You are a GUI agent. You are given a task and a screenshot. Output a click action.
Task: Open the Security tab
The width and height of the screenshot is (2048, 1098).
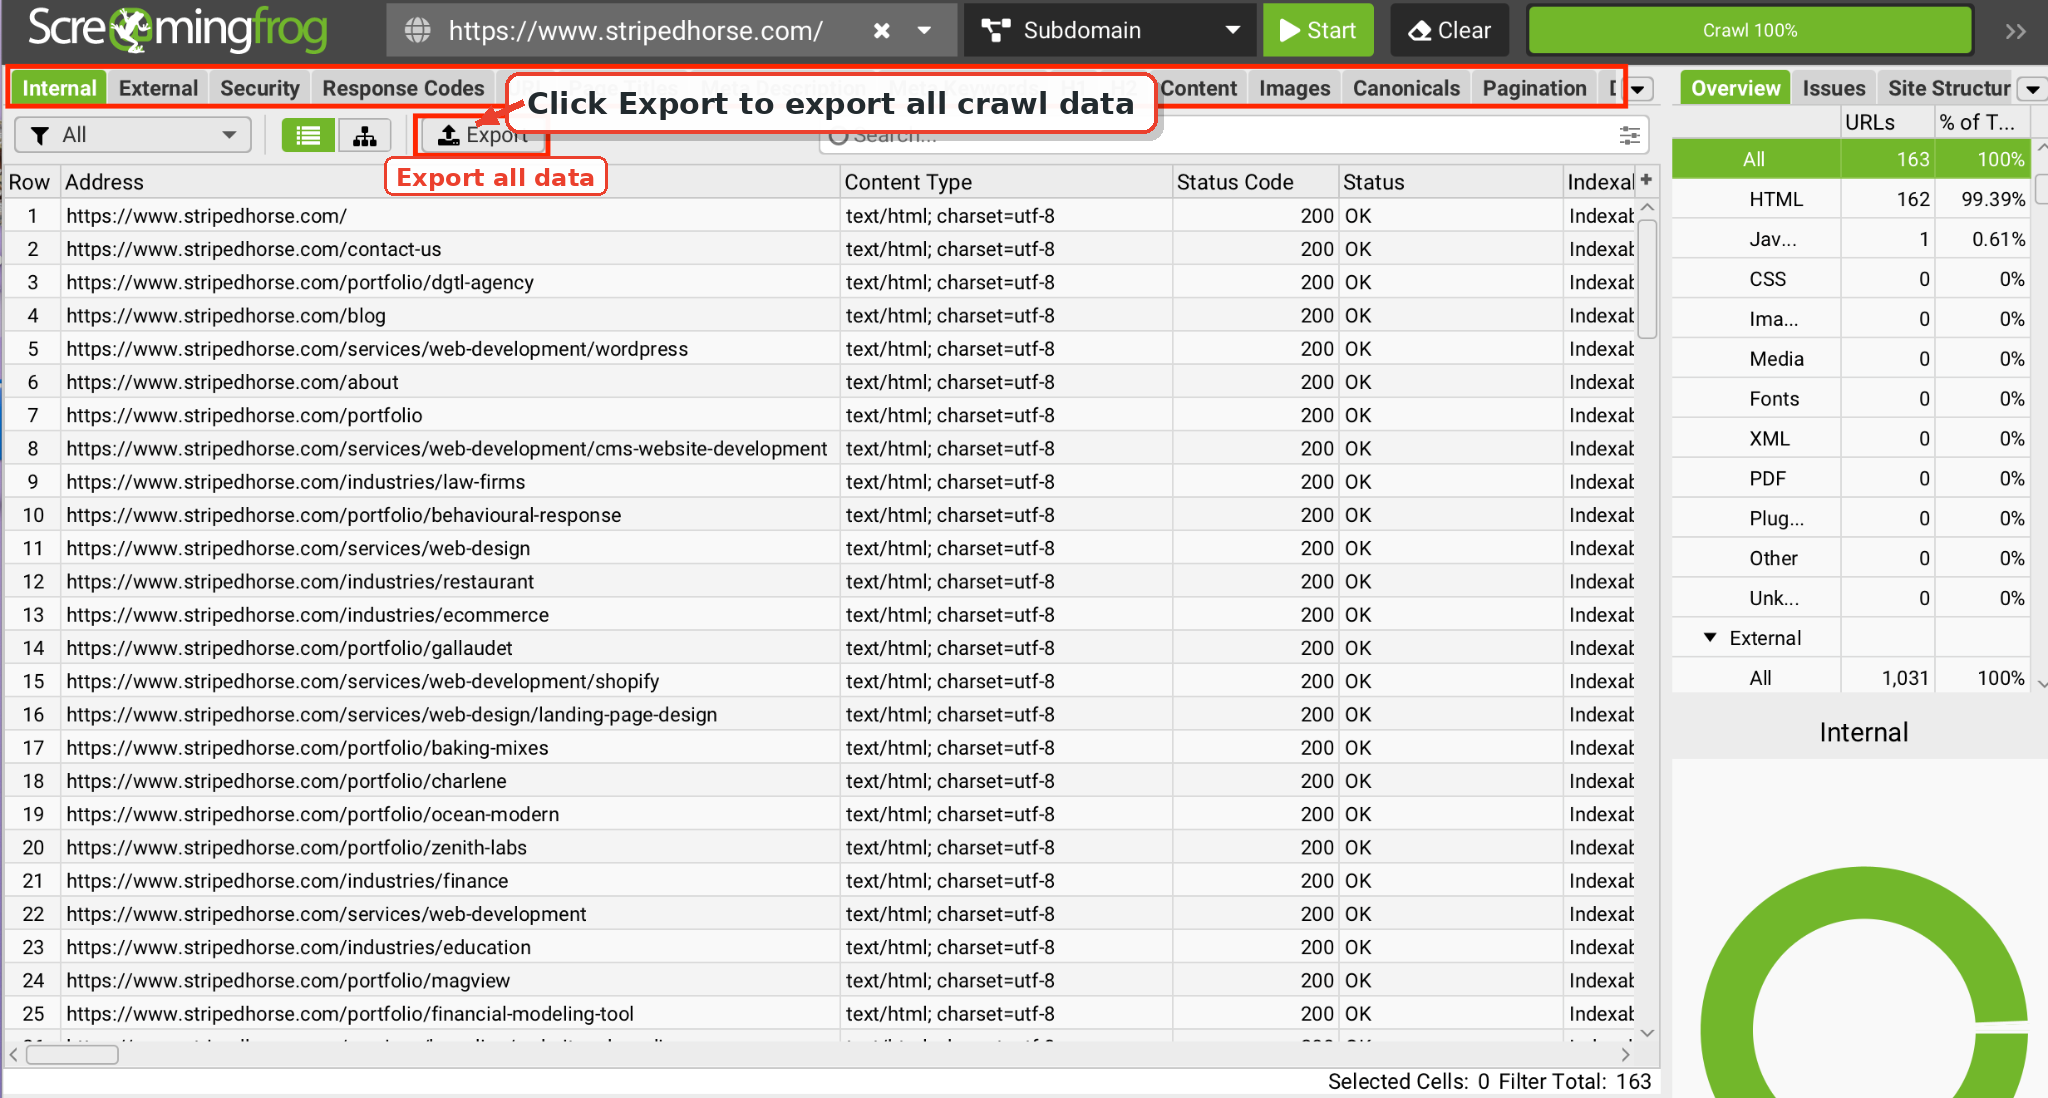260,88
